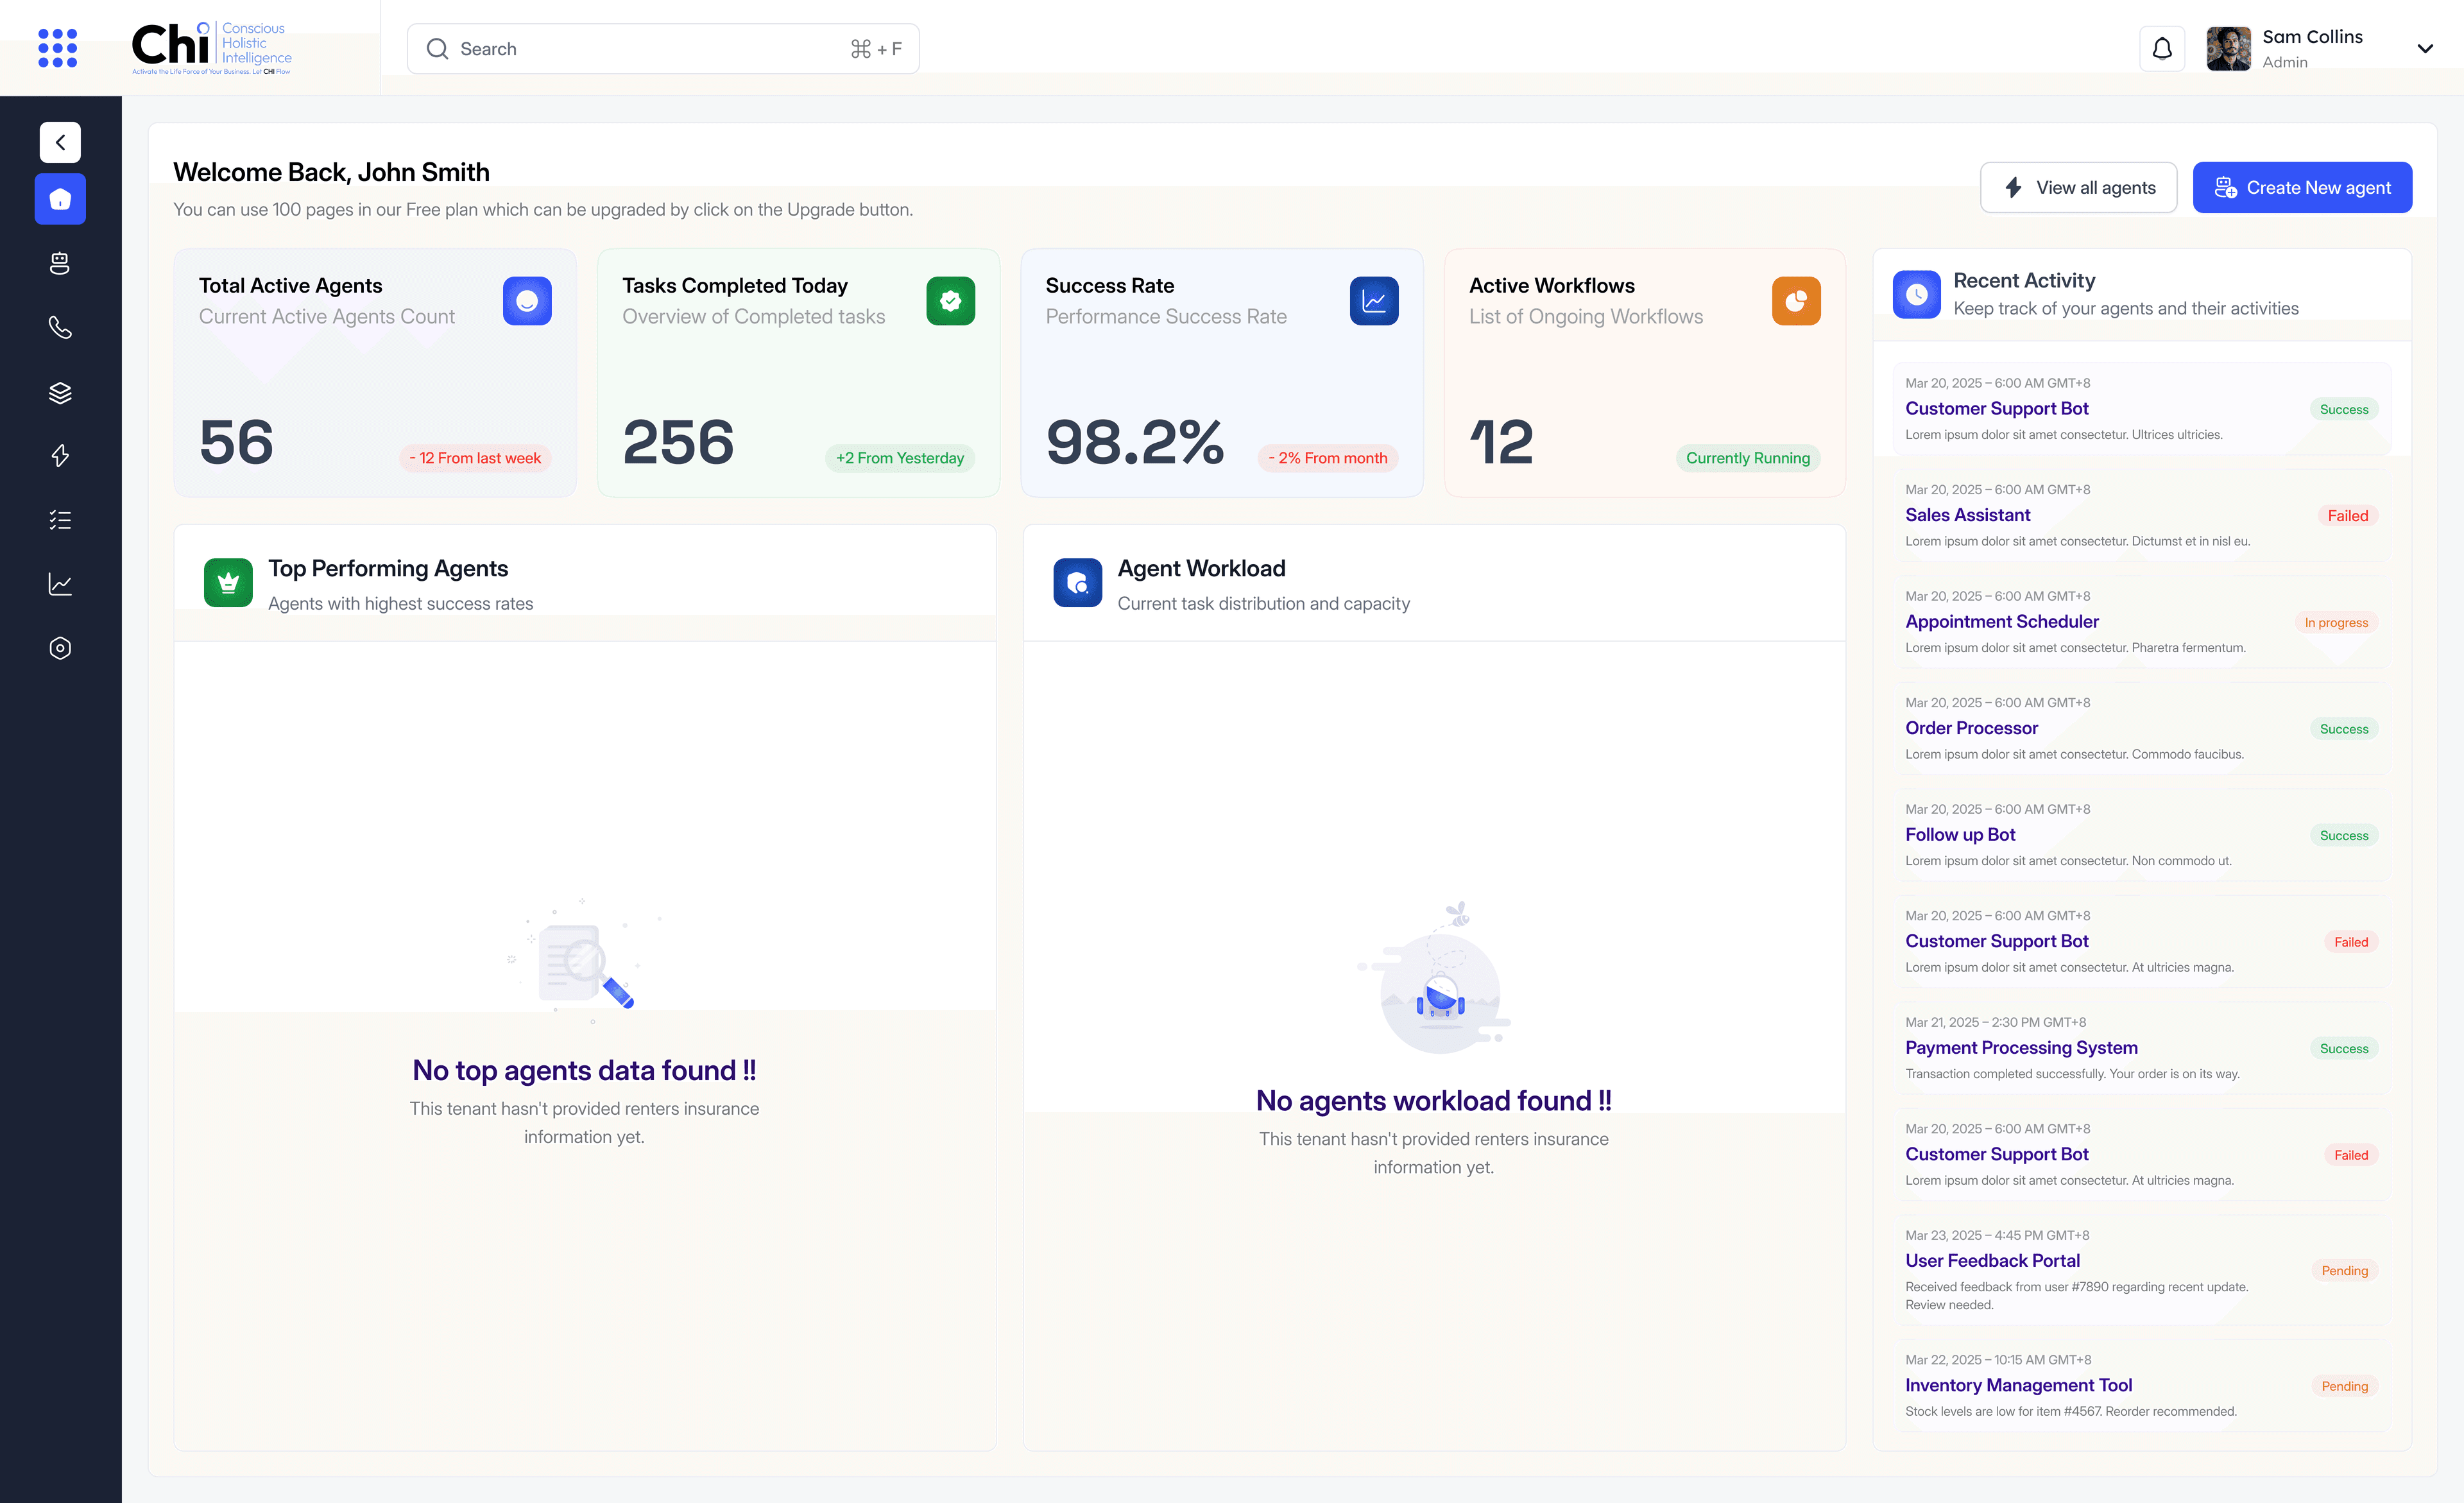Click the View all agents button
This screenshot has width=2464, height=1503.
2078,187
